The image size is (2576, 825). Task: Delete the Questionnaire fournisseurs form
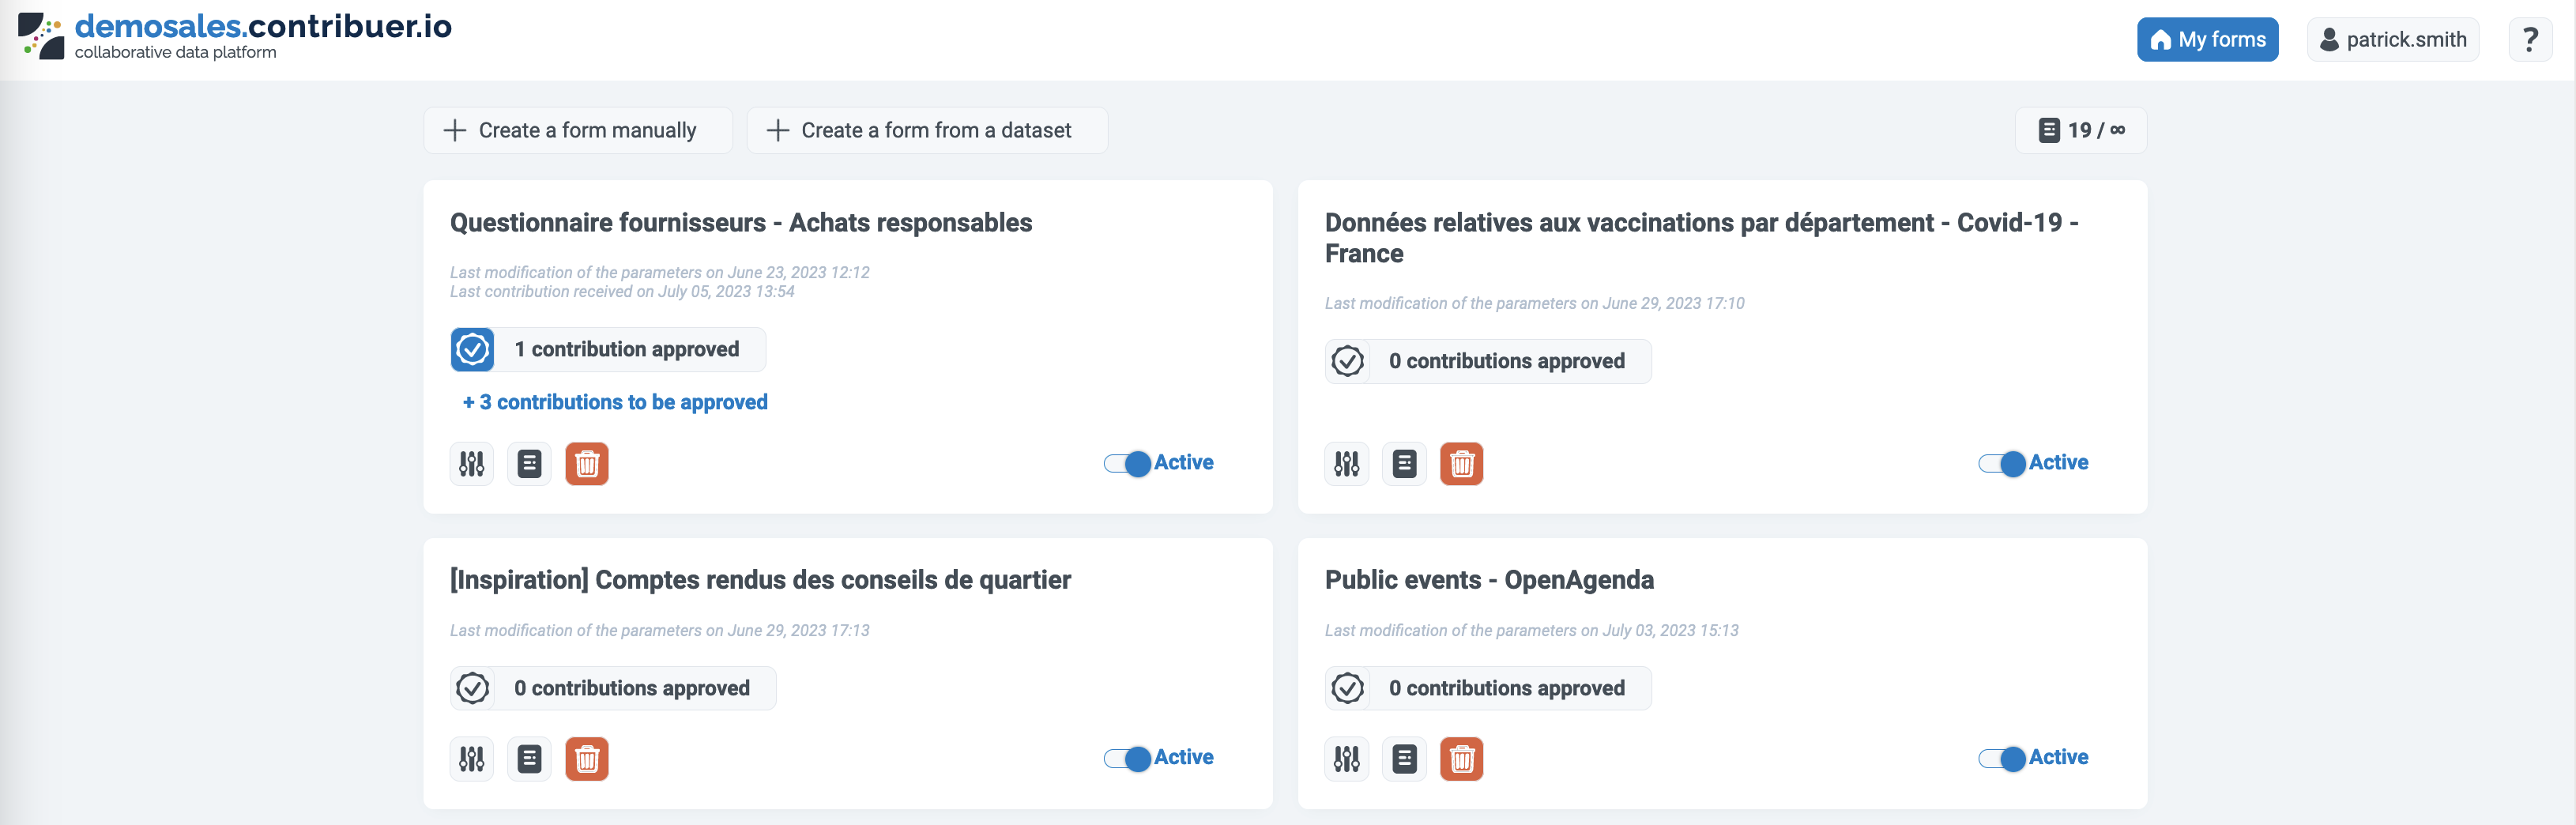point(587,464)
